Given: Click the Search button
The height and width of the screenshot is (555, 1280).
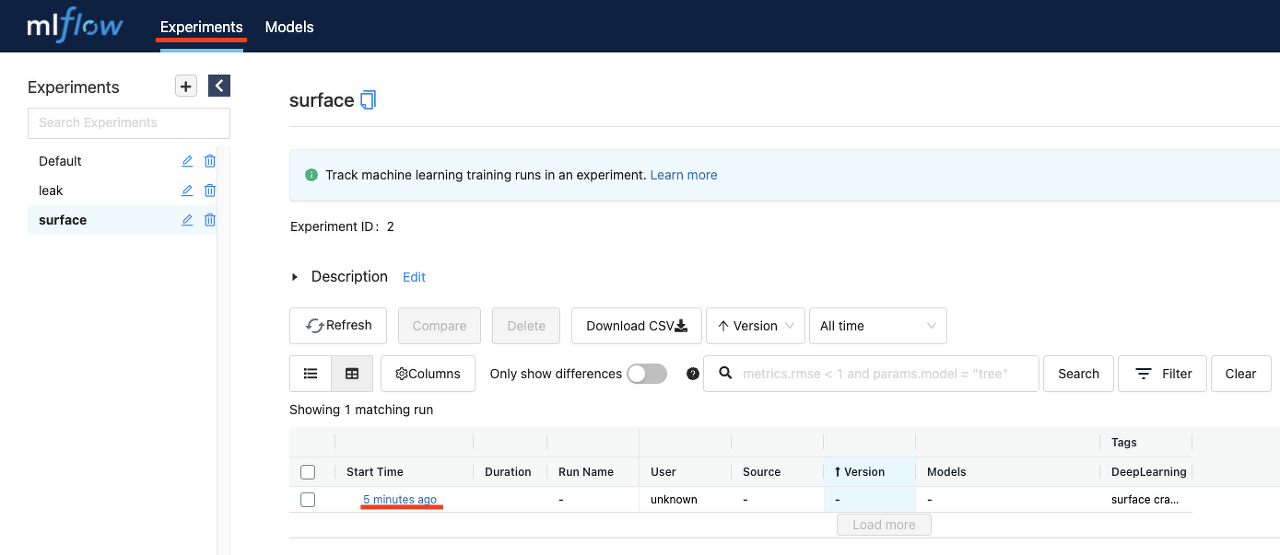Looking at the screenshot, I should click(x=1079, y=374).
